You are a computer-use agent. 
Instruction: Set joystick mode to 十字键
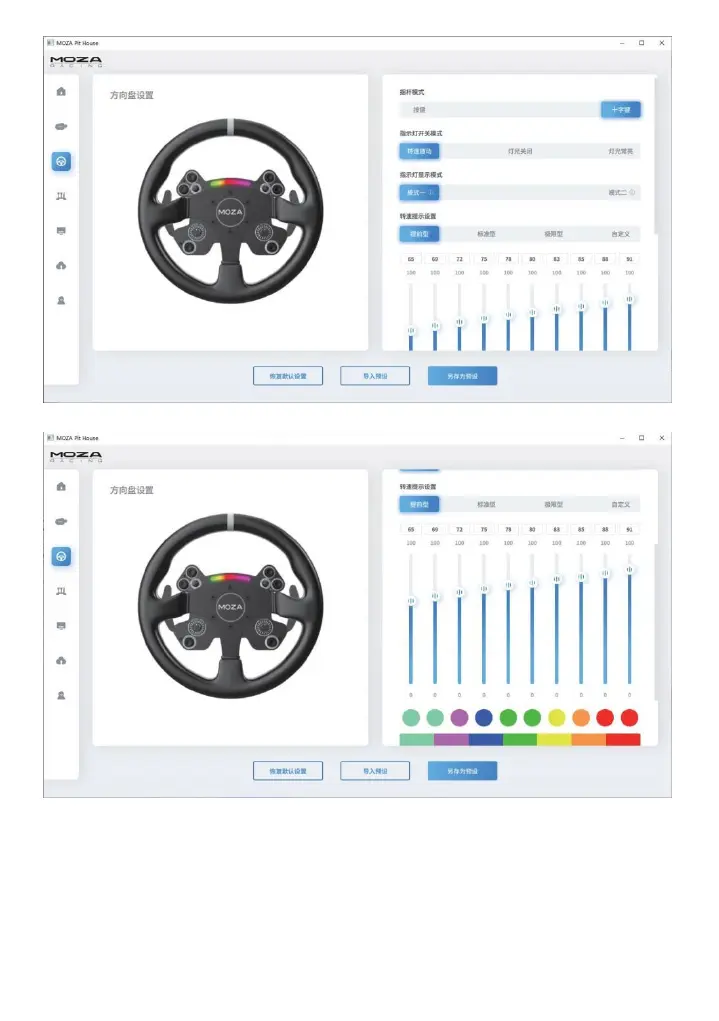click(621, 109)
